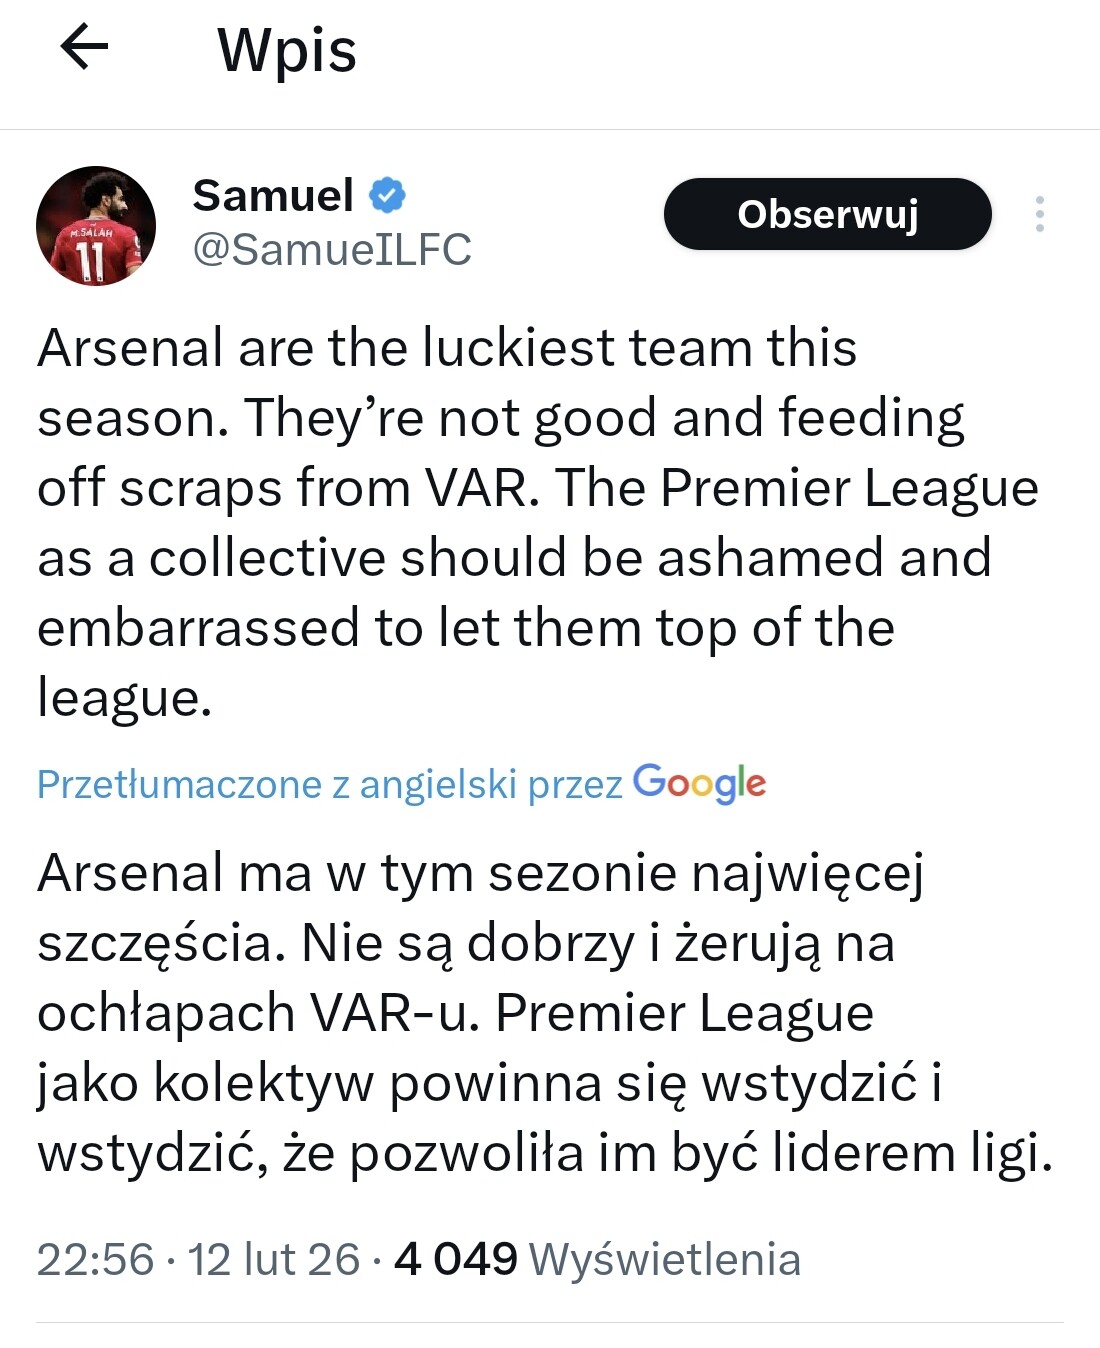Click the display name Samuel
The image size is (1100, 1348).
pos(273,195)
